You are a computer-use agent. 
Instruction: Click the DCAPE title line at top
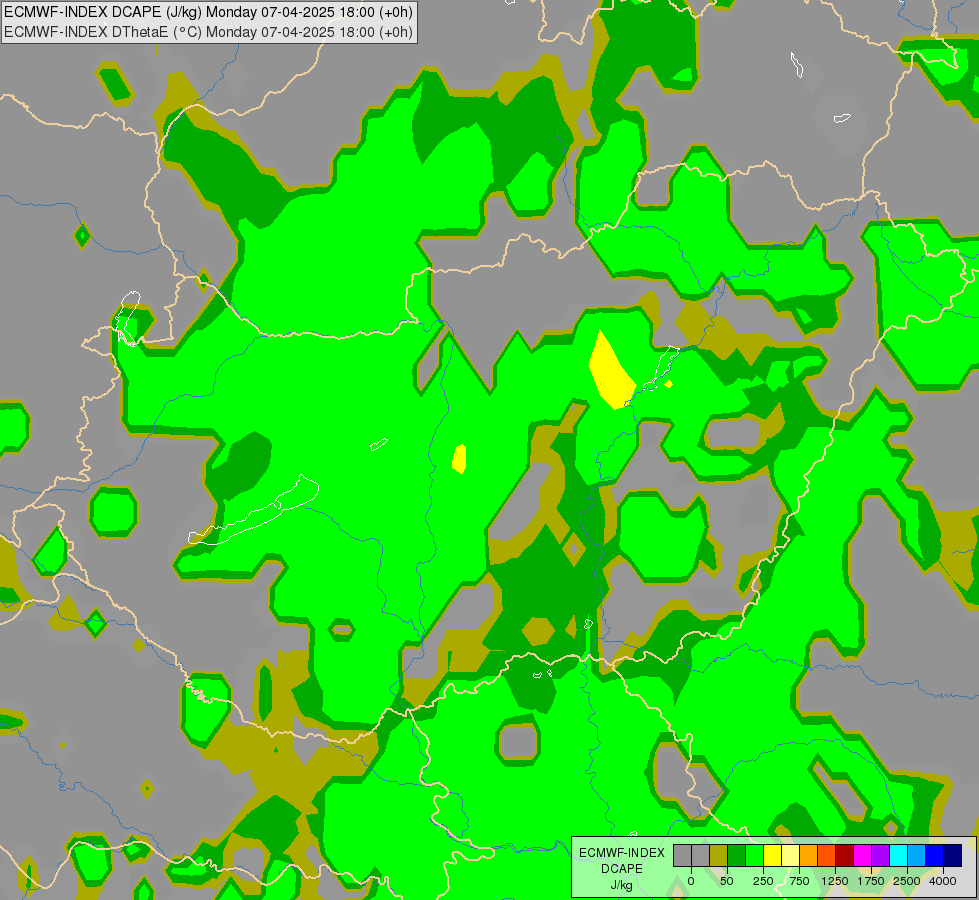click(208, 12)
